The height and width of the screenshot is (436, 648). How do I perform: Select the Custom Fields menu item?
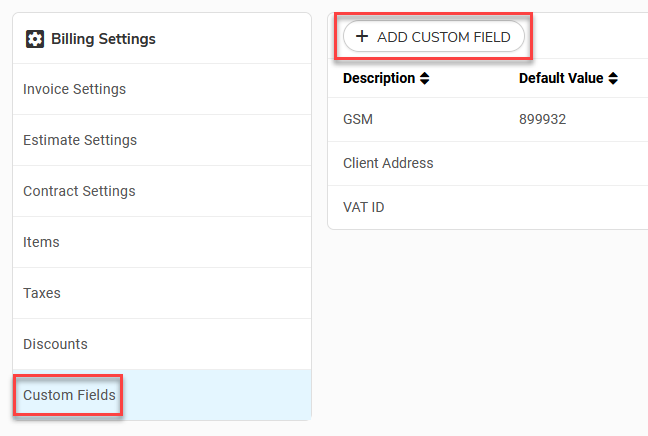(x=162, y=395)
